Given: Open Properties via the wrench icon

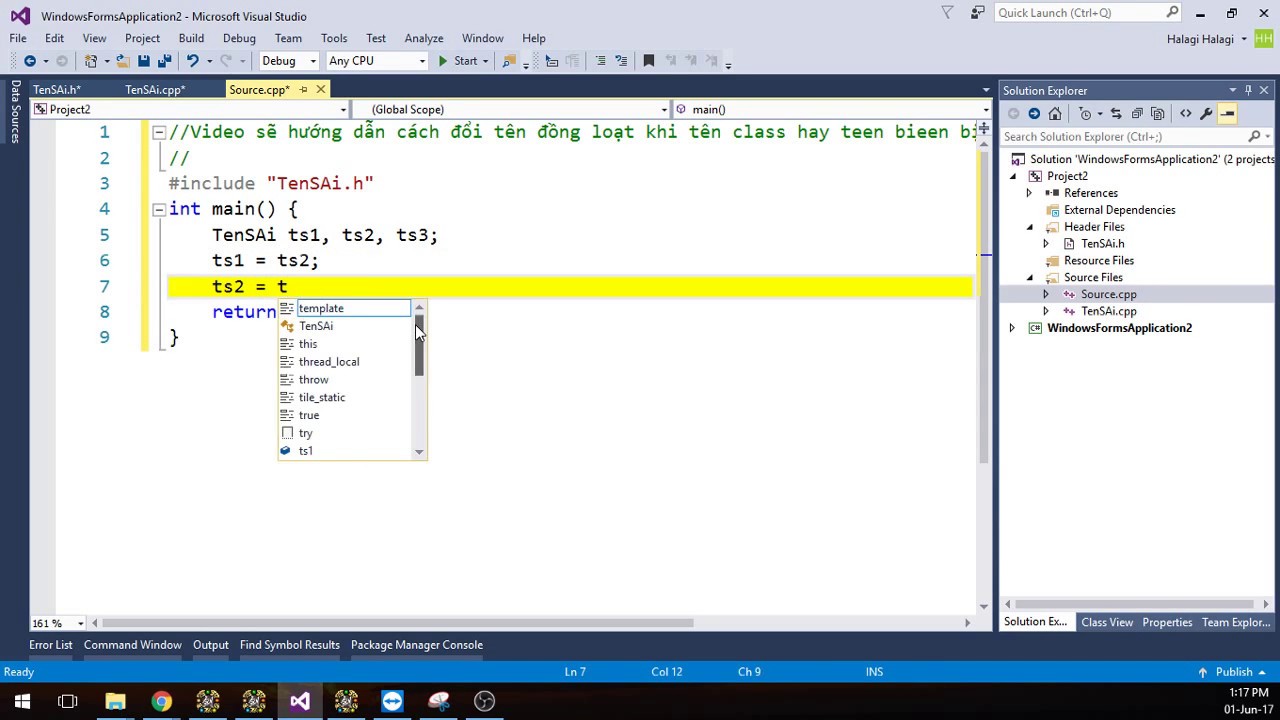Looking at the screenshot, I should 1206,114.
